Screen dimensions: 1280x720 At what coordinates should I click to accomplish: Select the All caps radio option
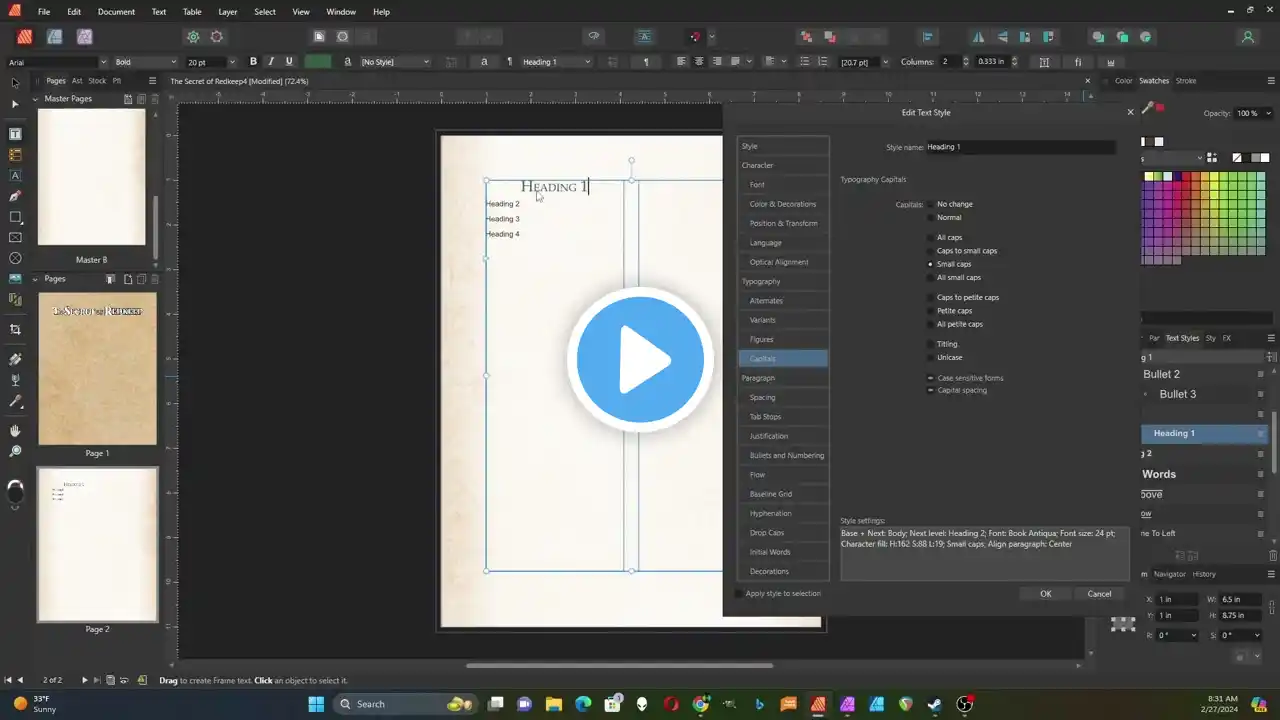click(x=931, y=238)
